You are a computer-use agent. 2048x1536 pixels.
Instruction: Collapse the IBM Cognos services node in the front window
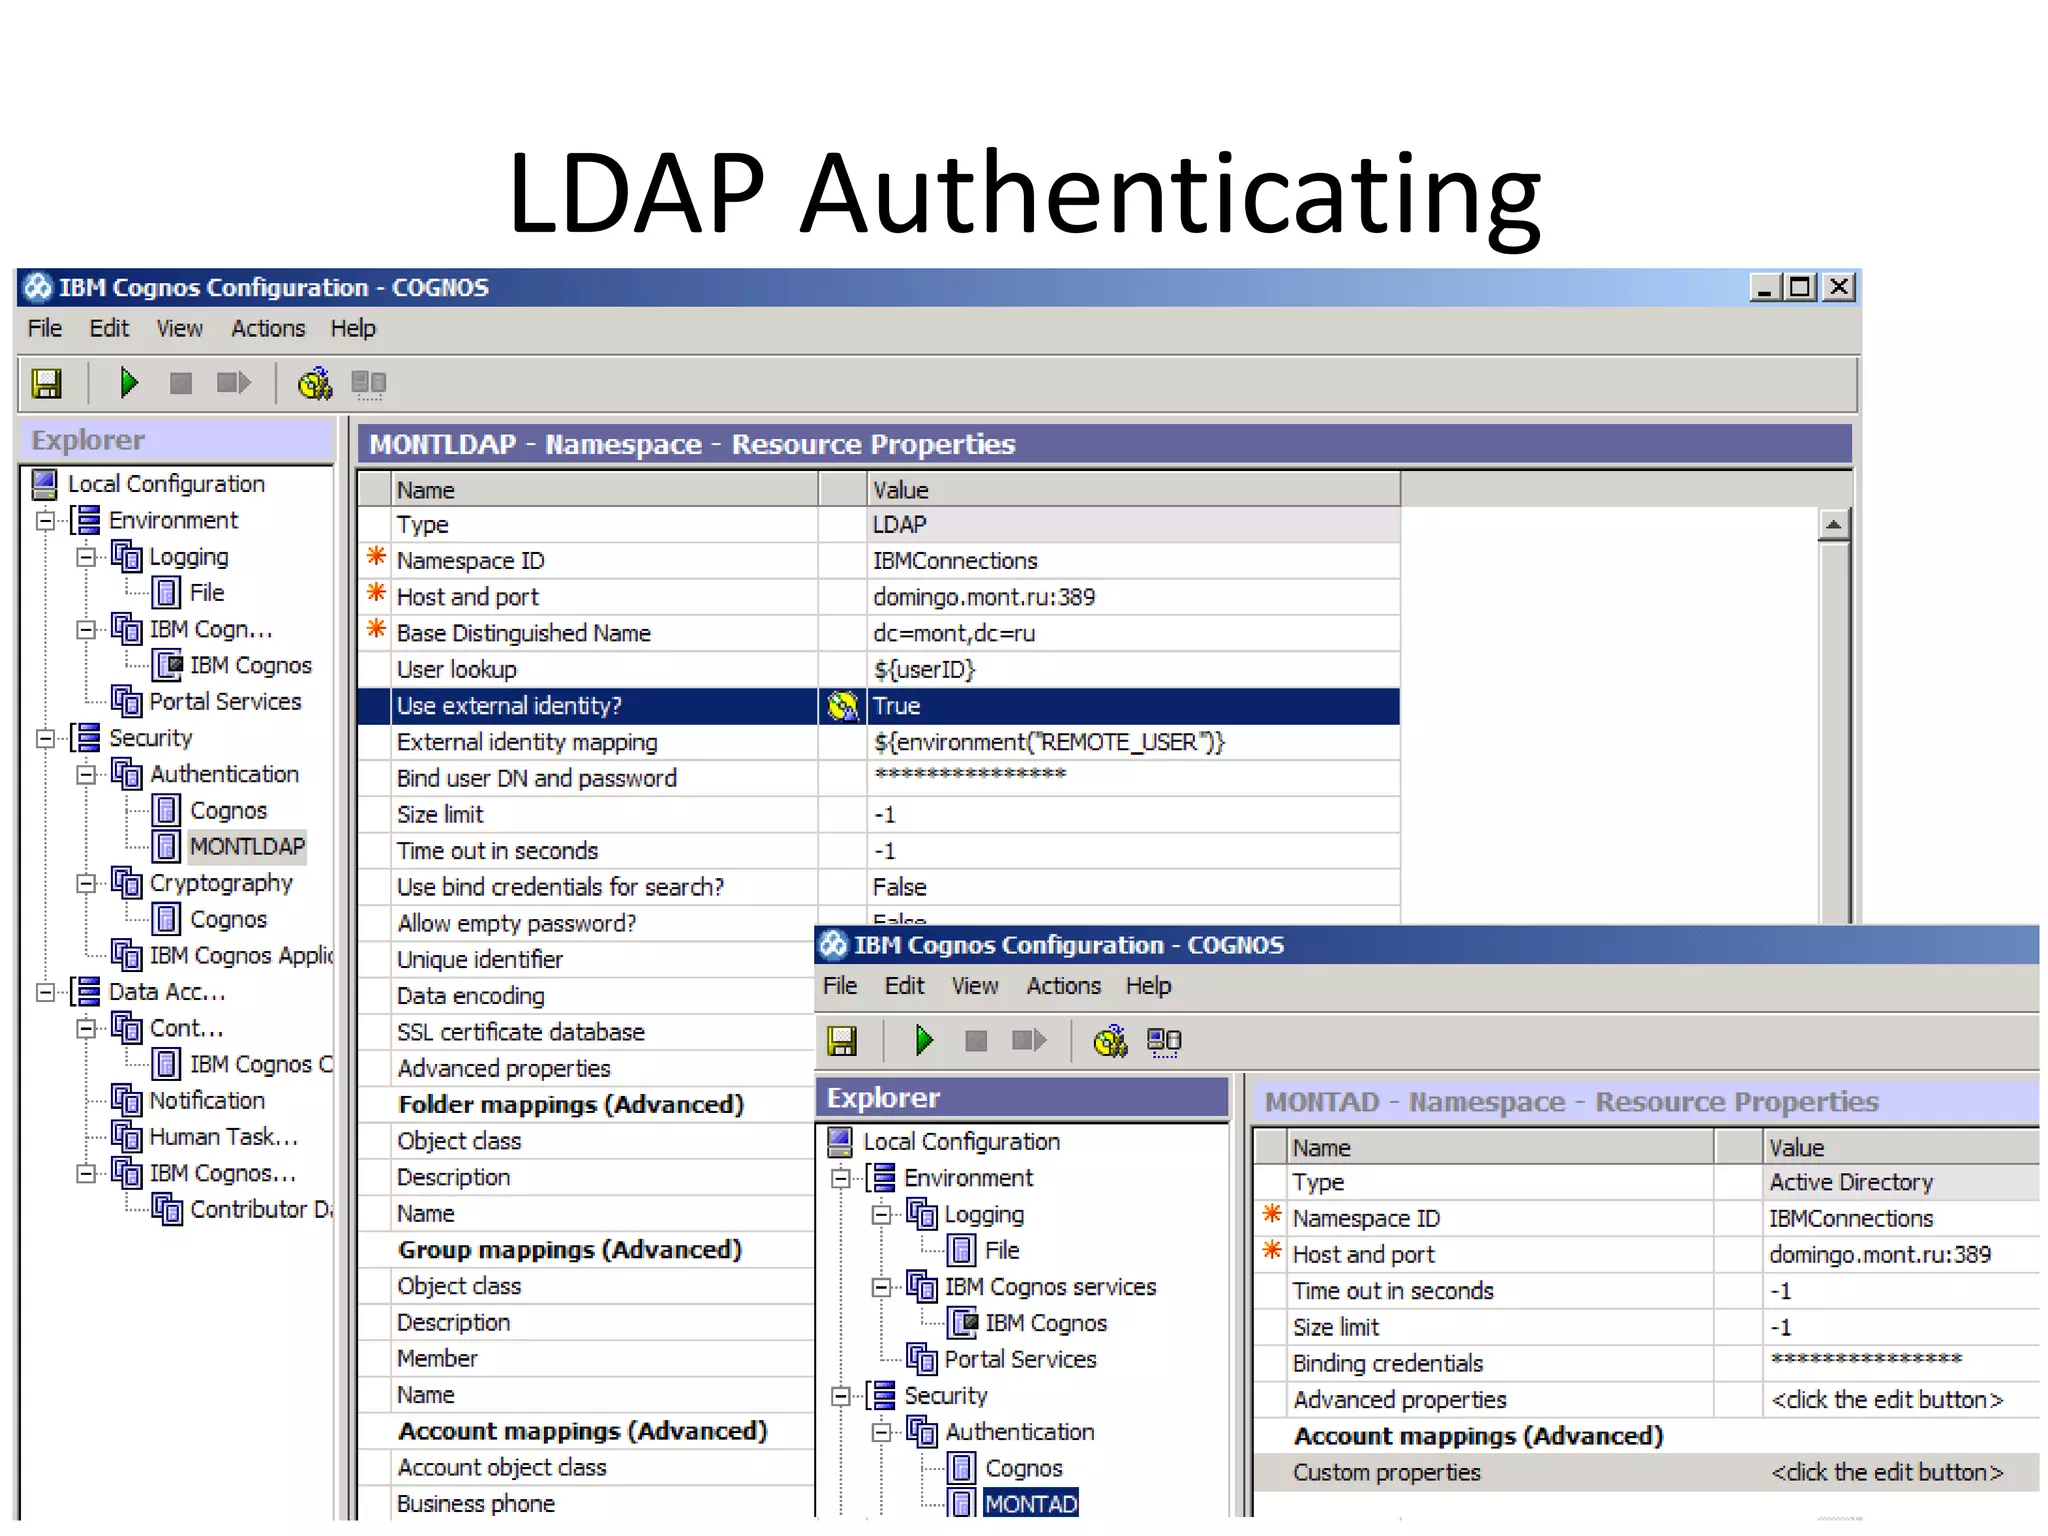[x=881, y=1287]
